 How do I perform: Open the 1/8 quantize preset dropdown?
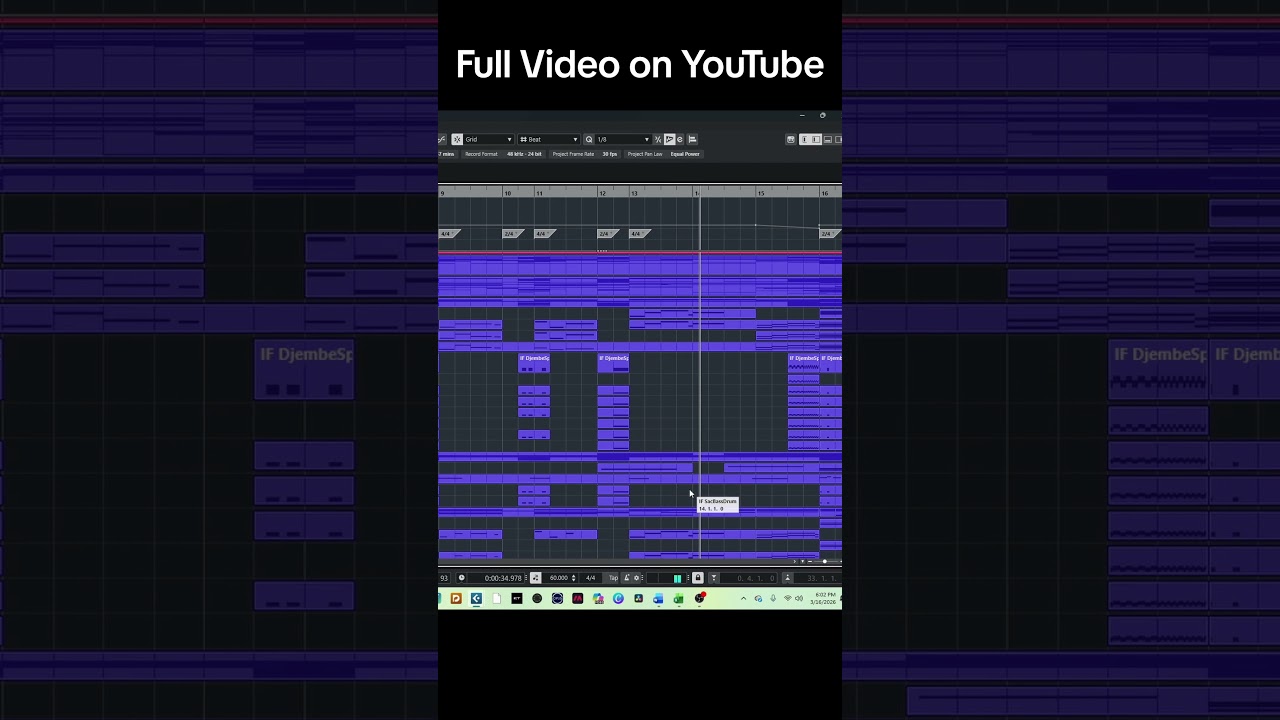click(623, 139)
